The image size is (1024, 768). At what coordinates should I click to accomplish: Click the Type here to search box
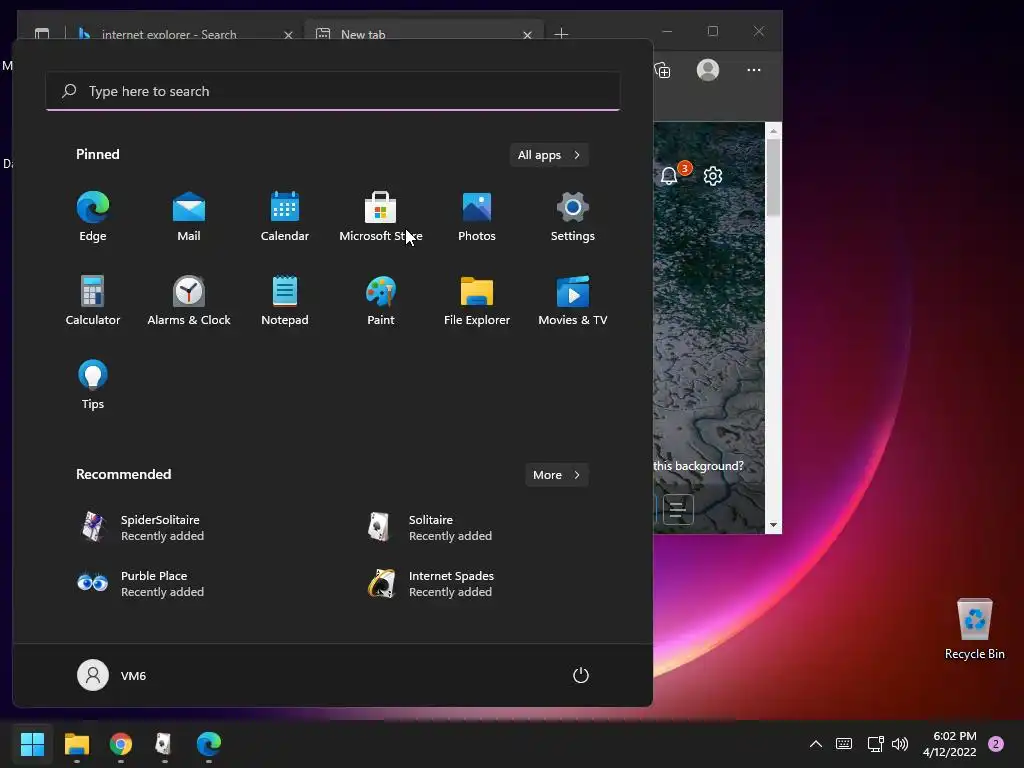[x=333, y=91]
